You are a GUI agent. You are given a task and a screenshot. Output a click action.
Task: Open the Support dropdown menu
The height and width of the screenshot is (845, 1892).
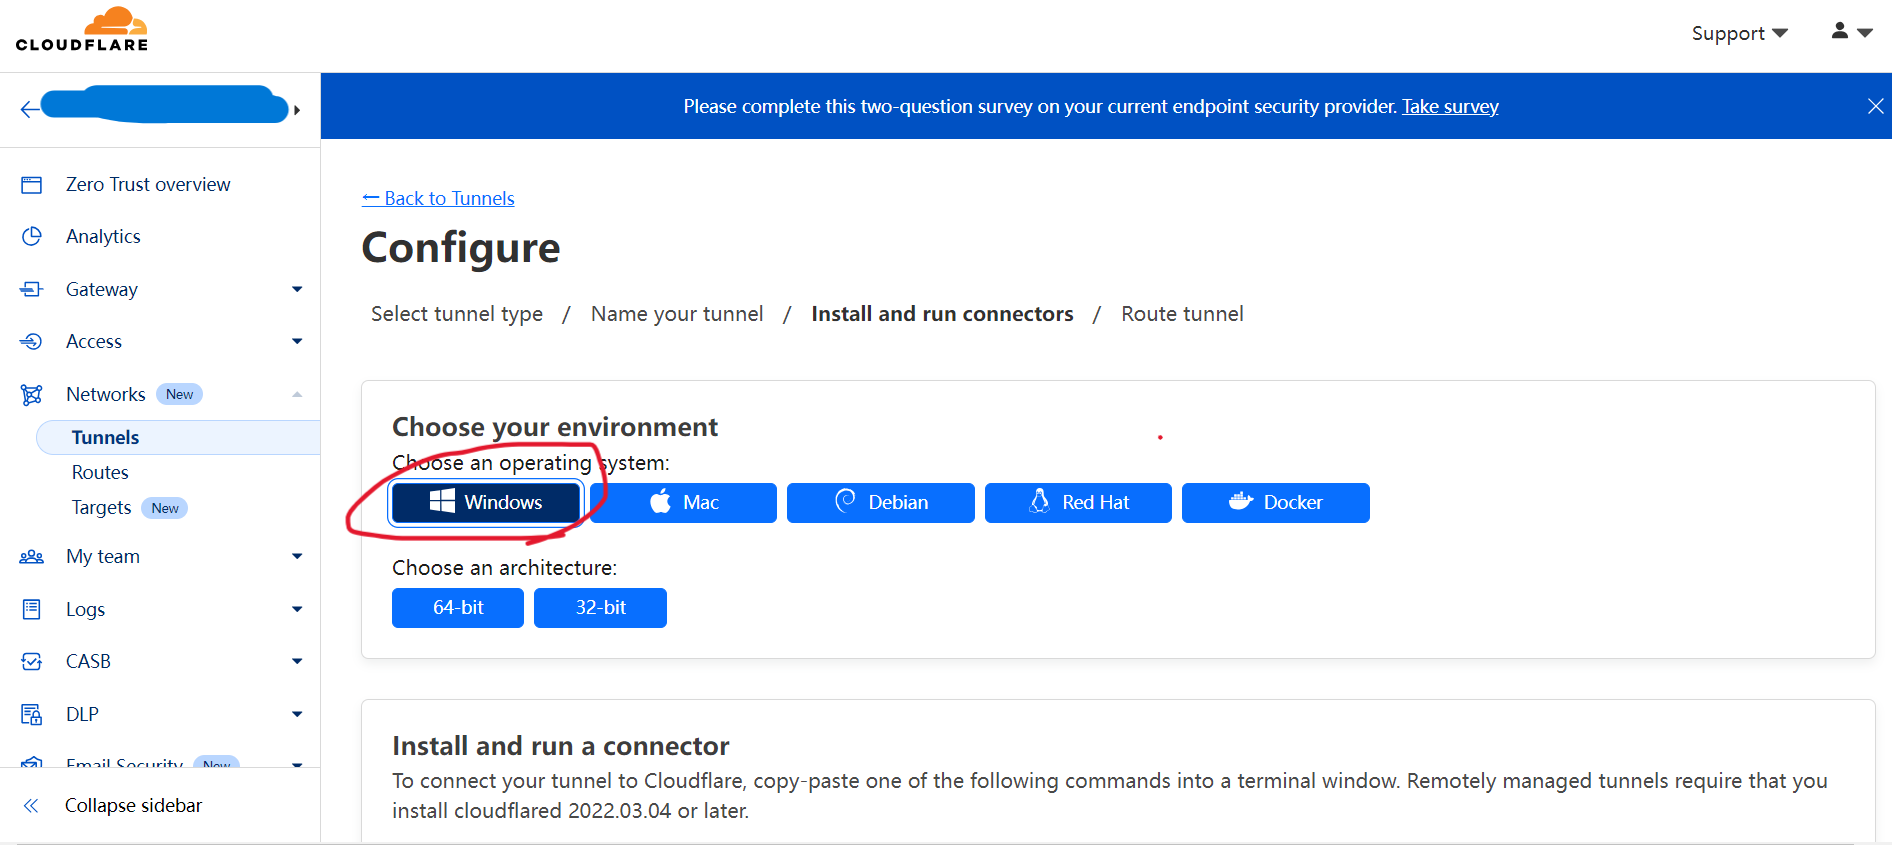coord(1739,33)
